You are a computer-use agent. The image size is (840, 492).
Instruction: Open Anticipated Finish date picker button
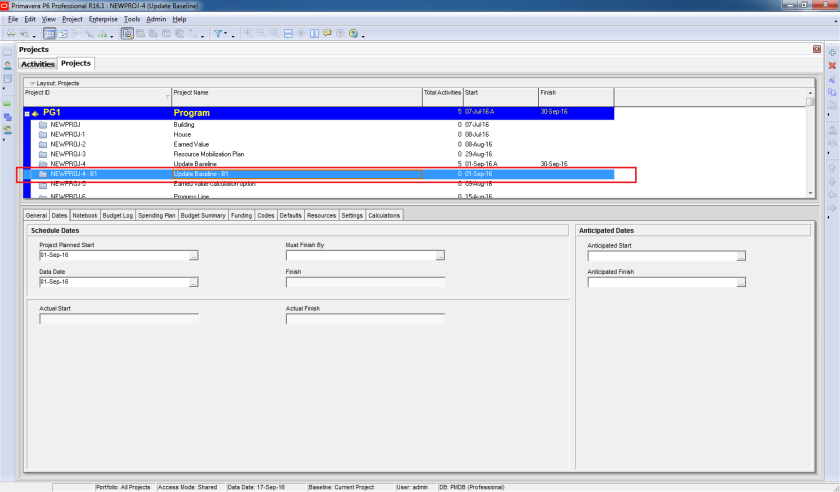pyautogui.click(x=741, y=282)
